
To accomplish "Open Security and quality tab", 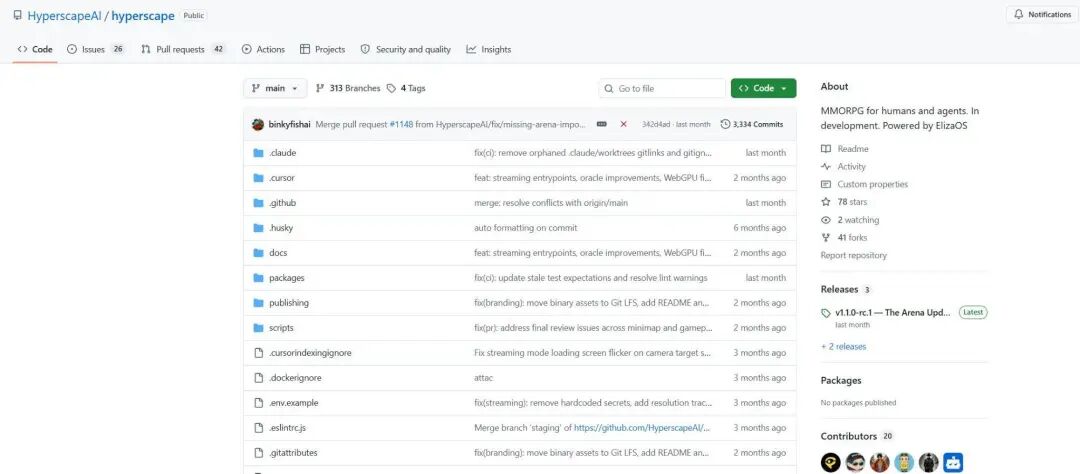I will [x=406, y=50].
